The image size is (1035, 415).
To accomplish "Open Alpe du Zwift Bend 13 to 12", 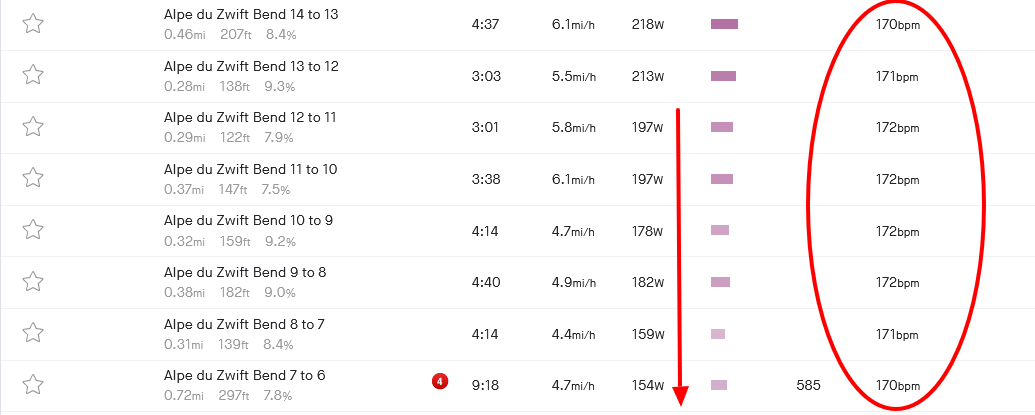I will point(251,66).
